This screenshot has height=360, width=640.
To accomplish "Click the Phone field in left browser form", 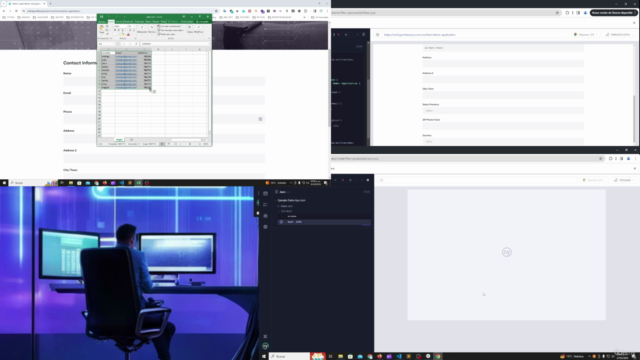I will (x=164, y=119).
